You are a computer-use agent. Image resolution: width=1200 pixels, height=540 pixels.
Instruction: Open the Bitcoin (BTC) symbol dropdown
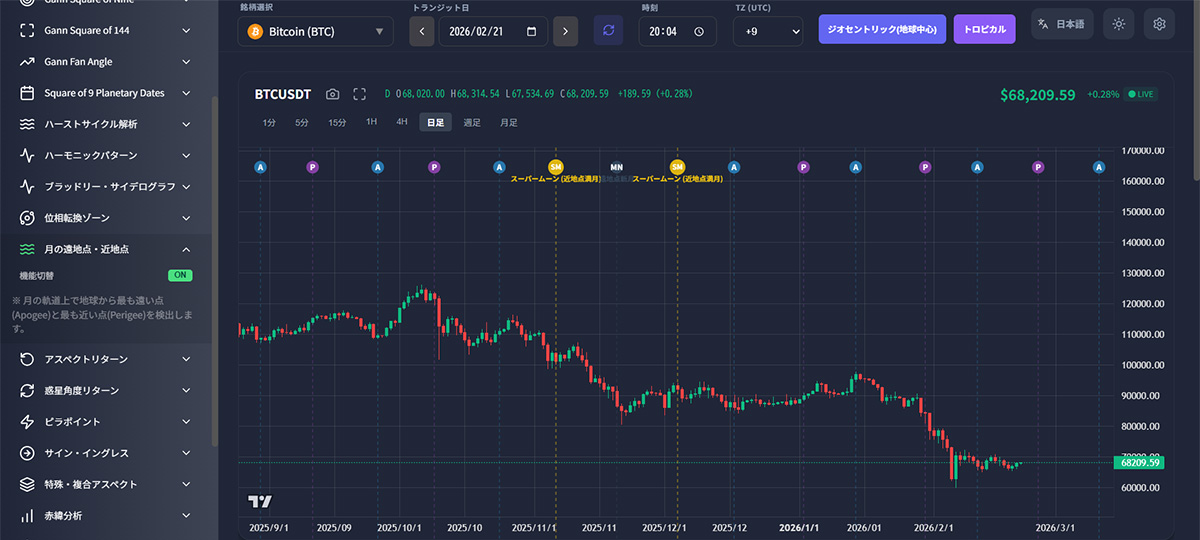[316, 32]
